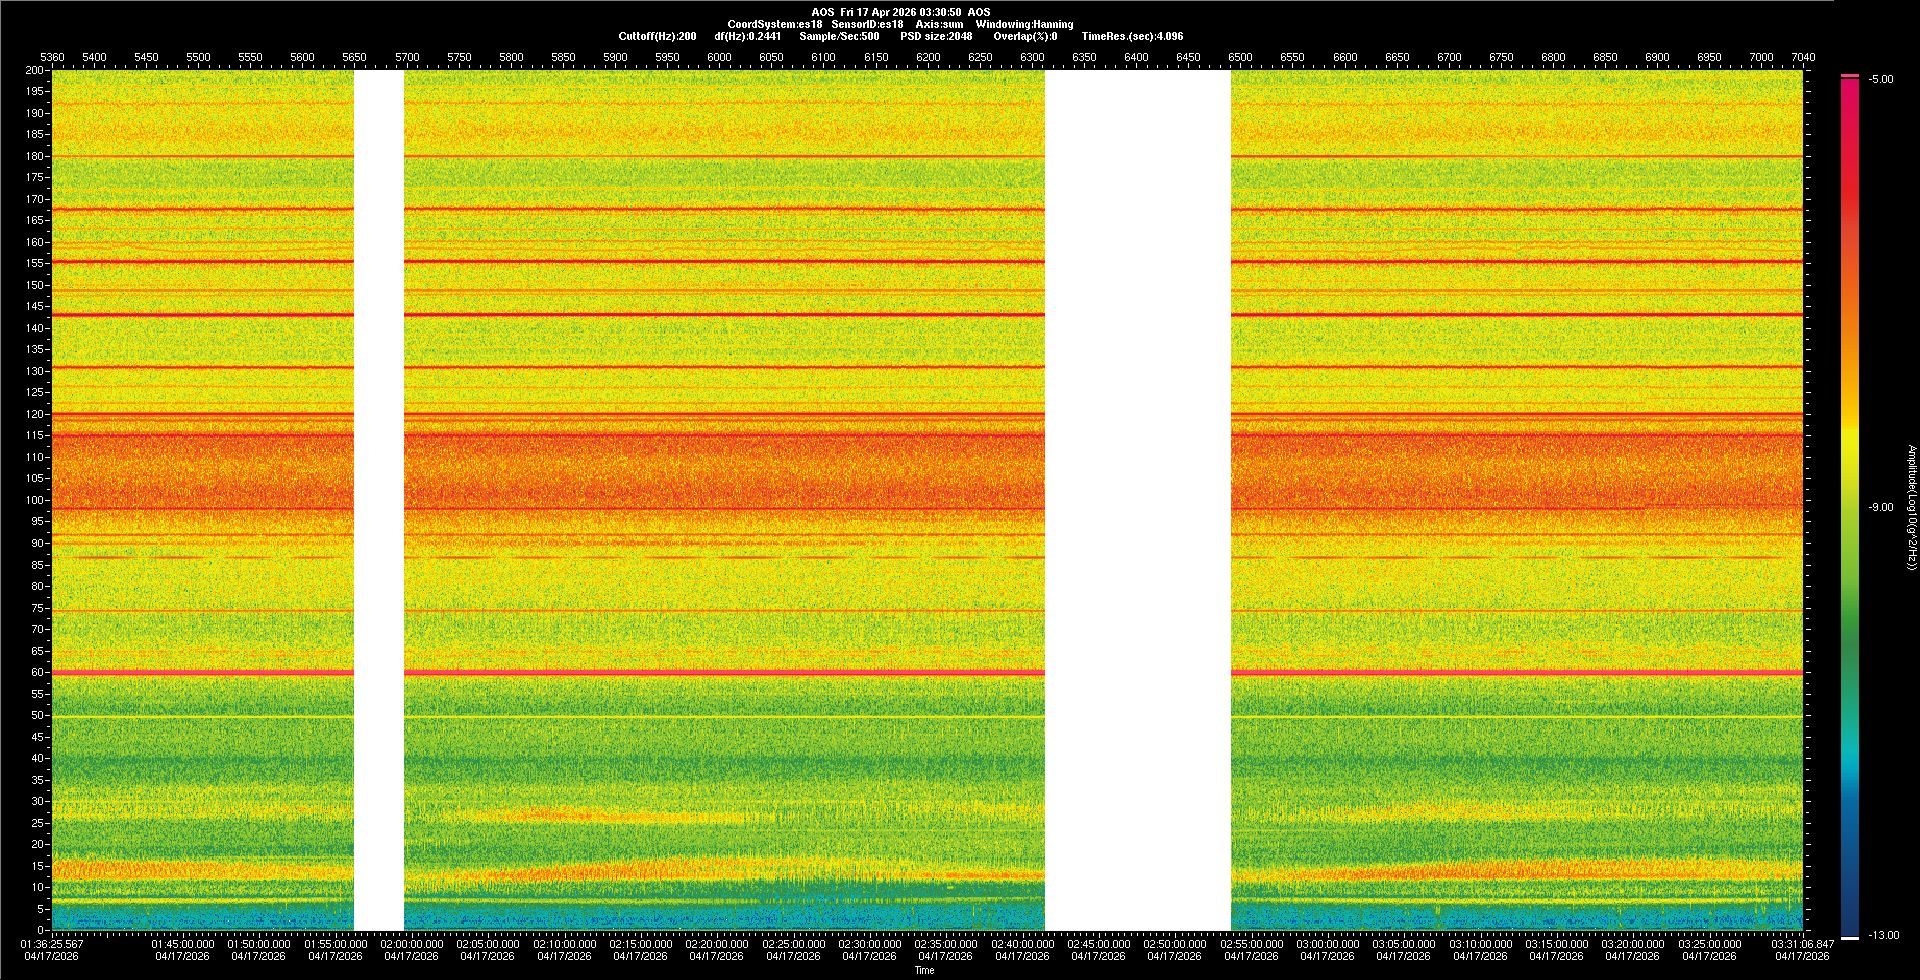Click the Time label below the x-axis
The height and width of the screenshot is (980, 1920).
pos(924,970)
